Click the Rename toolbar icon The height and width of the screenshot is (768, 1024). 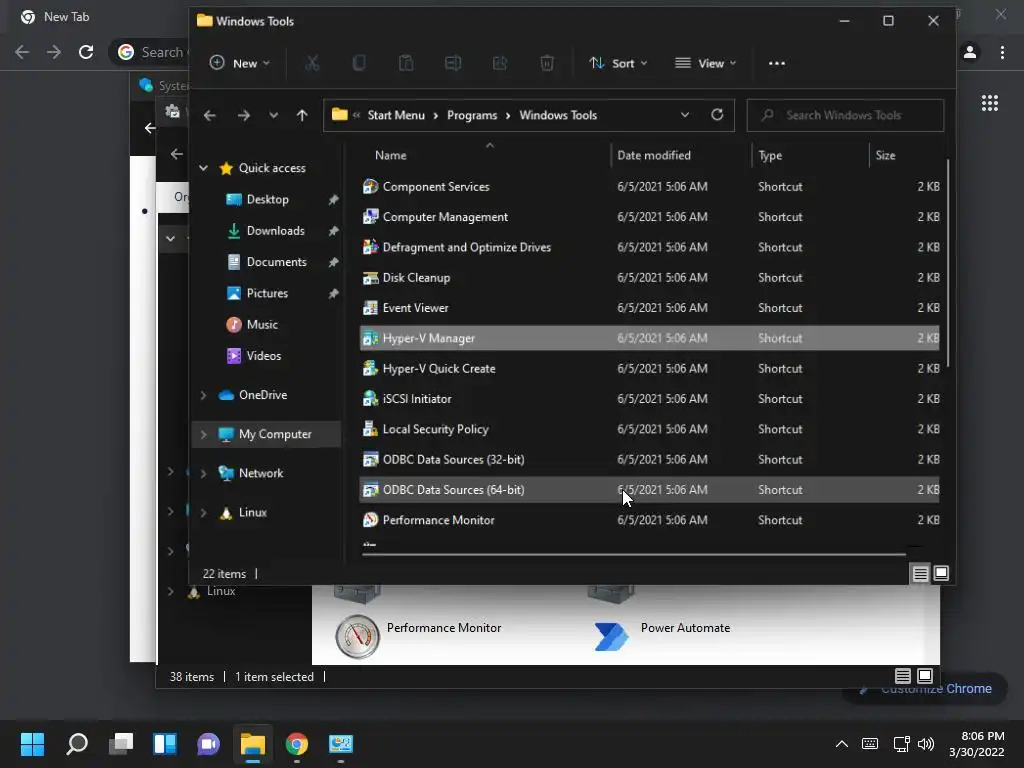click(453, 63)
